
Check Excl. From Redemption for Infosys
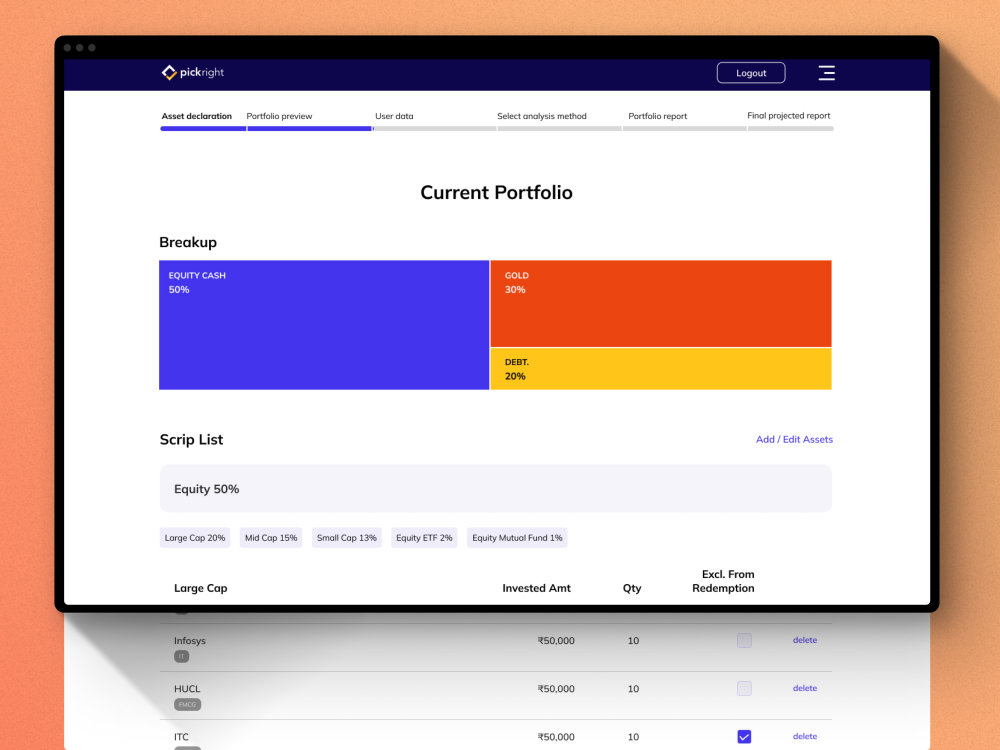(x=744, y=640)
